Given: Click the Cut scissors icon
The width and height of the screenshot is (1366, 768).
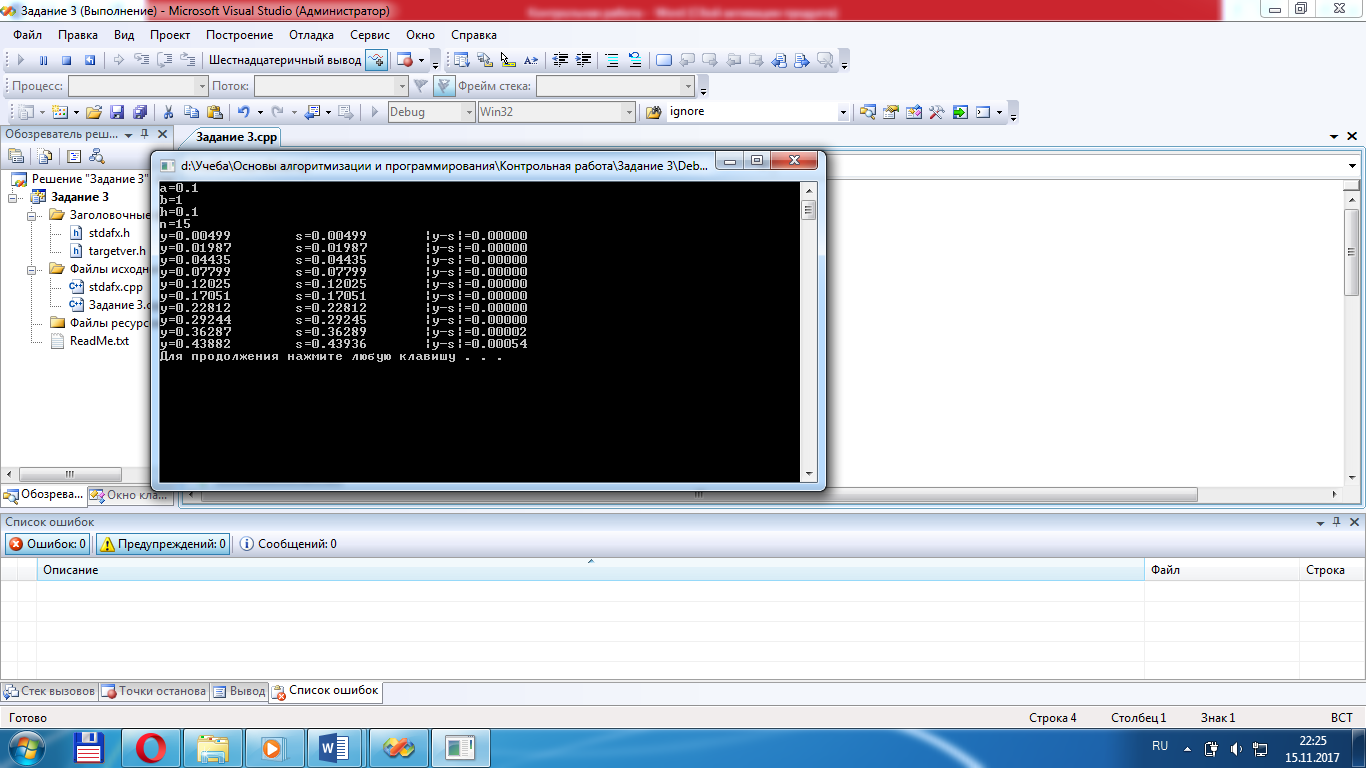Looking at the screenshot, I should (168, 112).
